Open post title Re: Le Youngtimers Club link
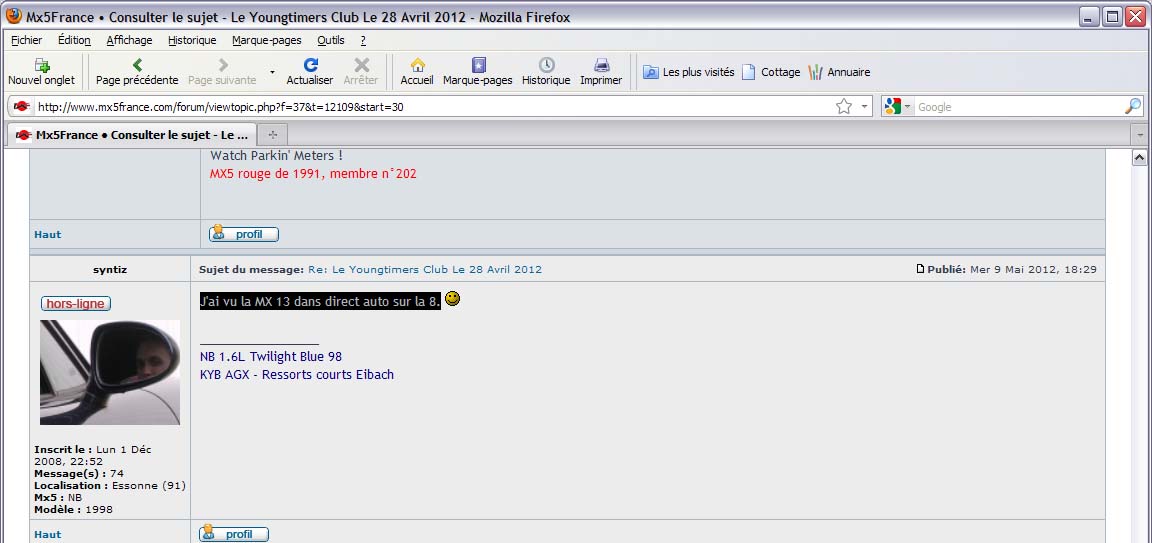 tap(425, 270)
